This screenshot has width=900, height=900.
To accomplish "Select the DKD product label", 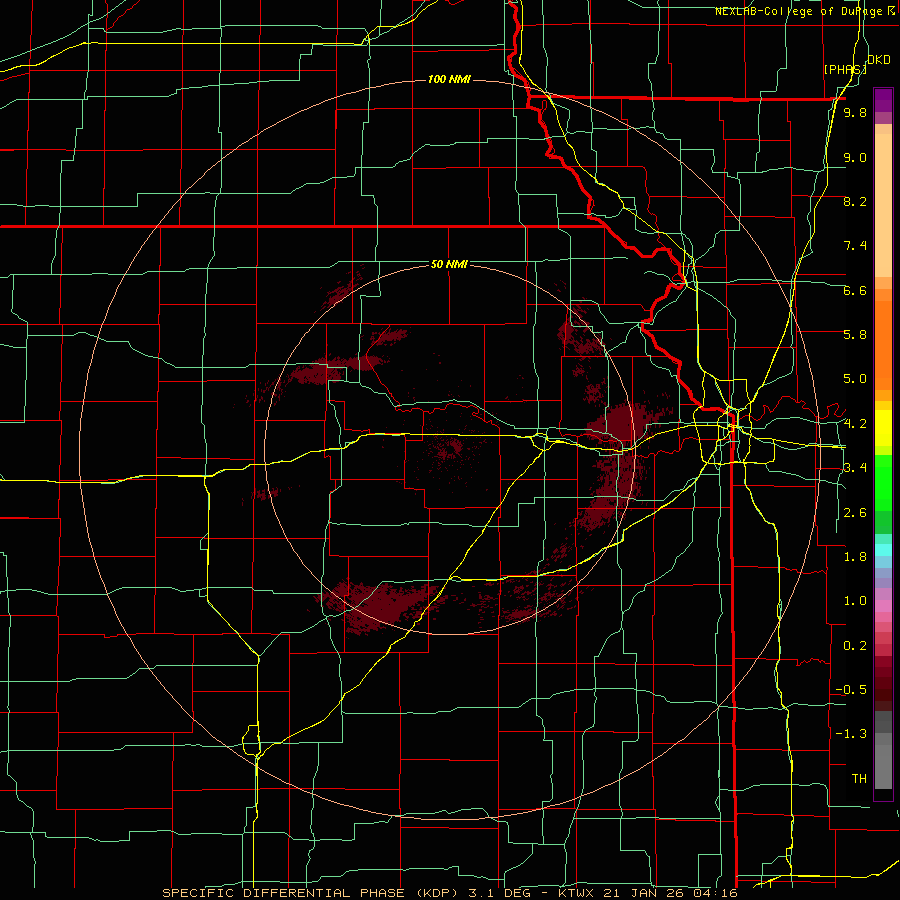I will tap(879, 60).
